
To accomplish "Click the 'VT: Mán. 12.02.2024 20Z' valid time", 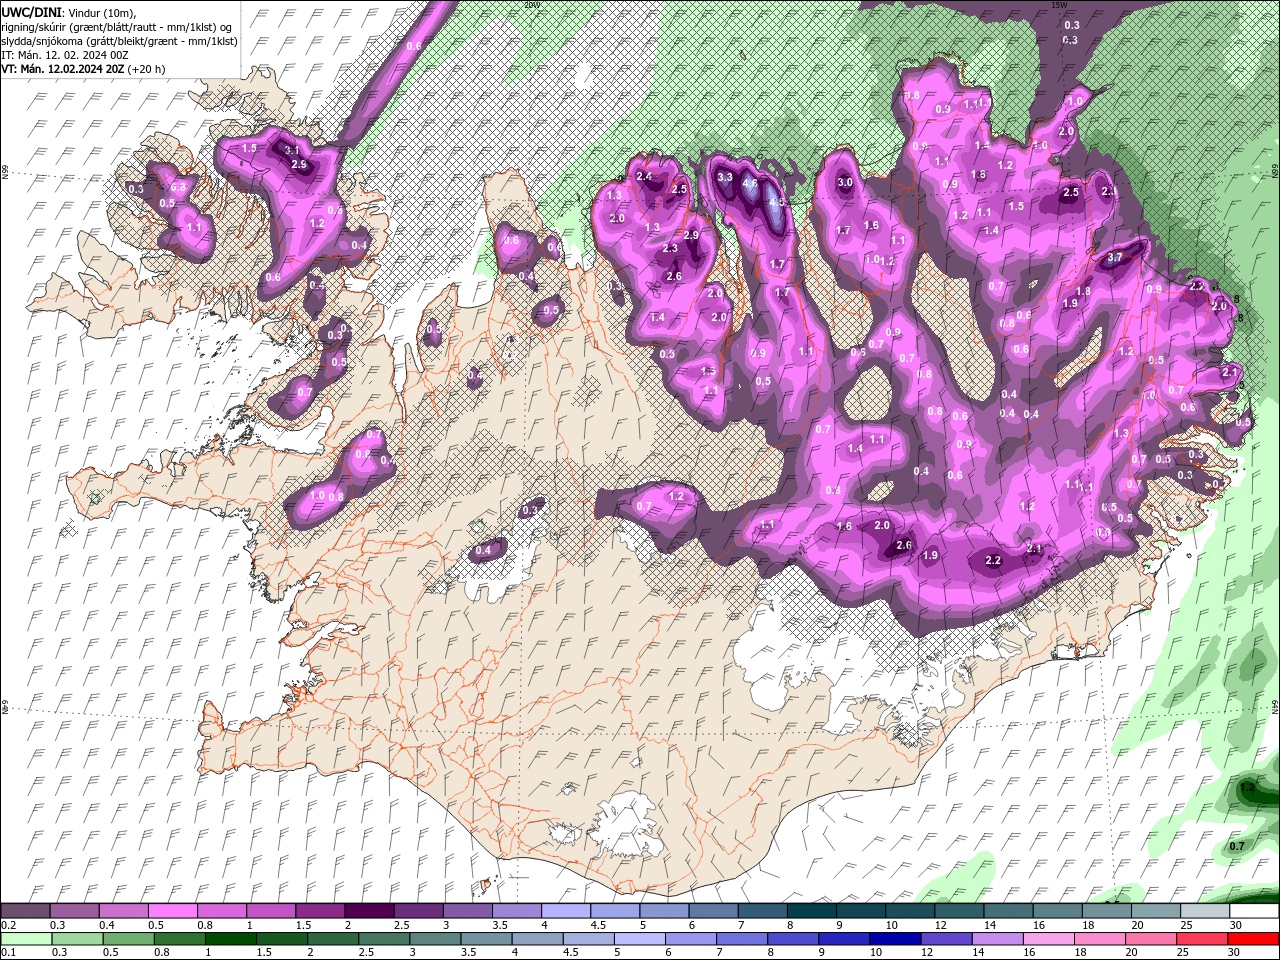I will 62,69.
